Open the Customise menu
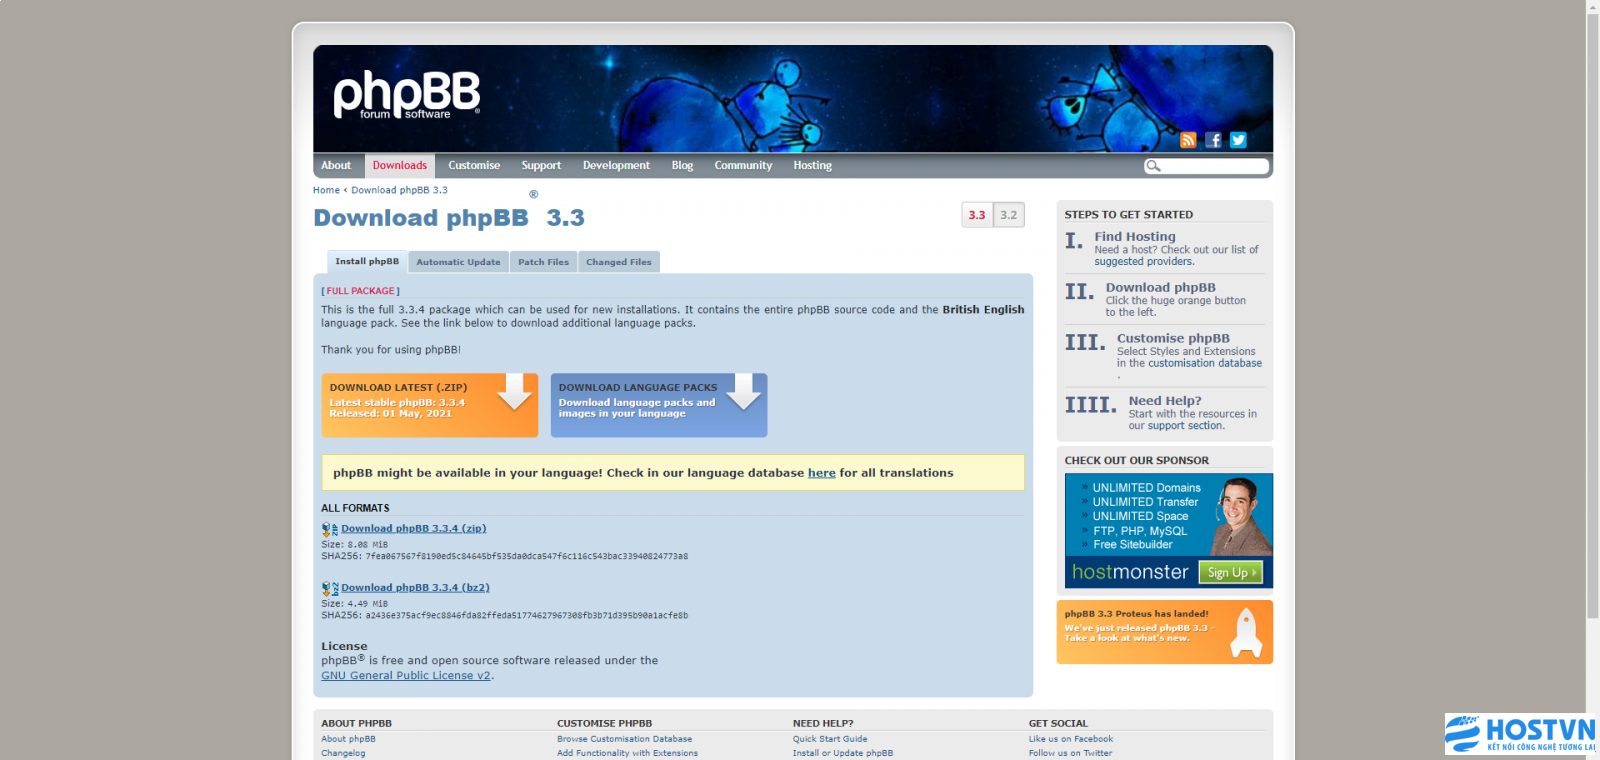 pyautogui.click(x=474, y=166)
